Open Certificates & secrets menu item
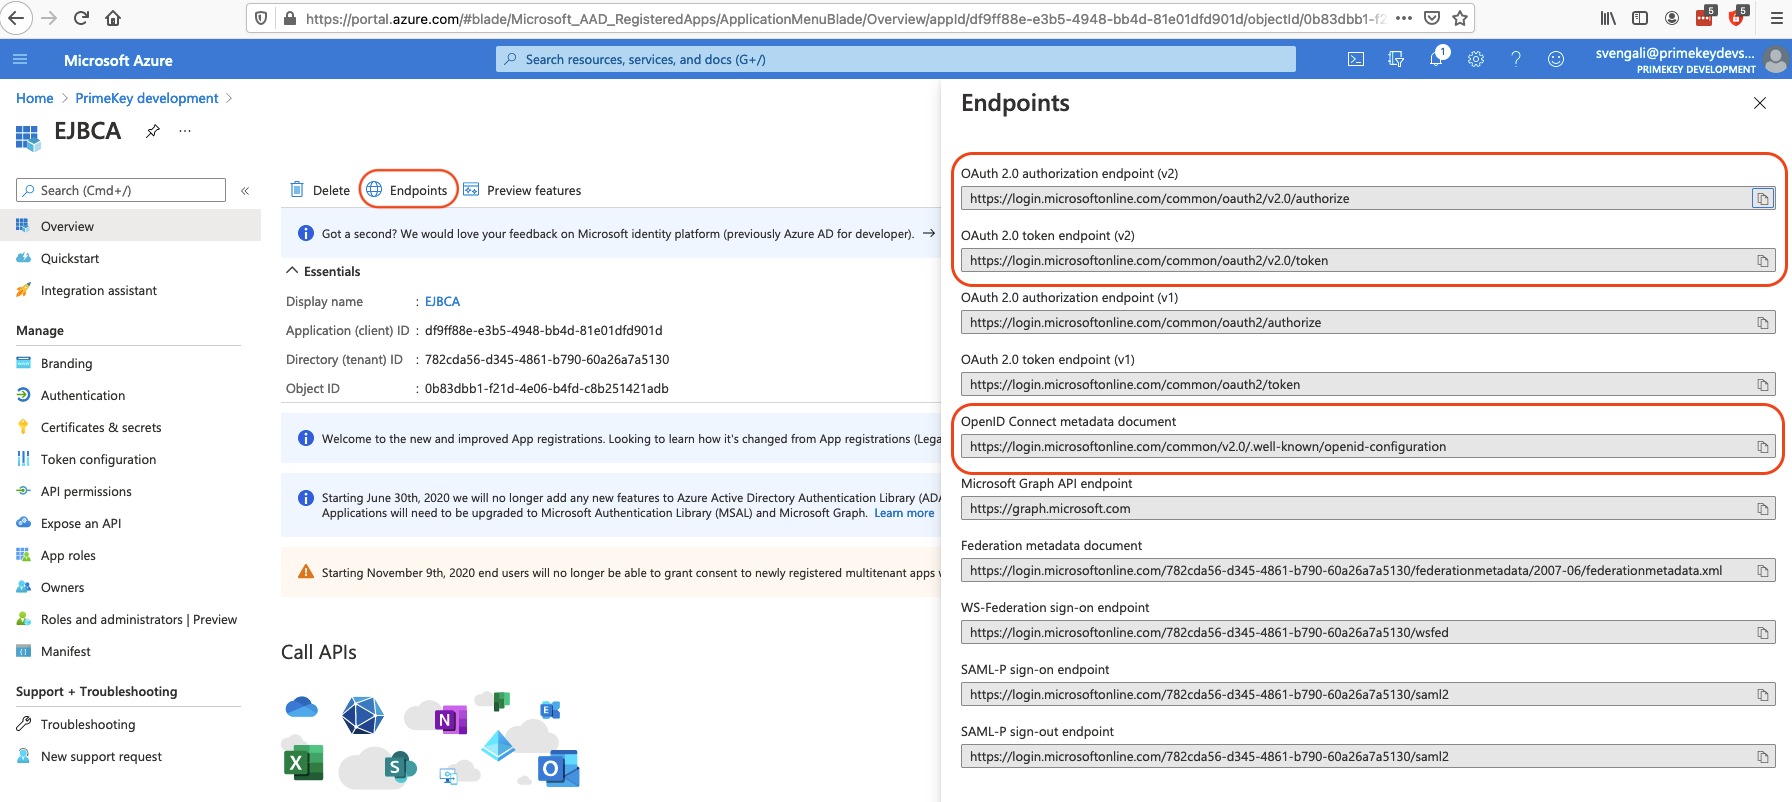This screenshot has width=1792, height=802. 100,427
